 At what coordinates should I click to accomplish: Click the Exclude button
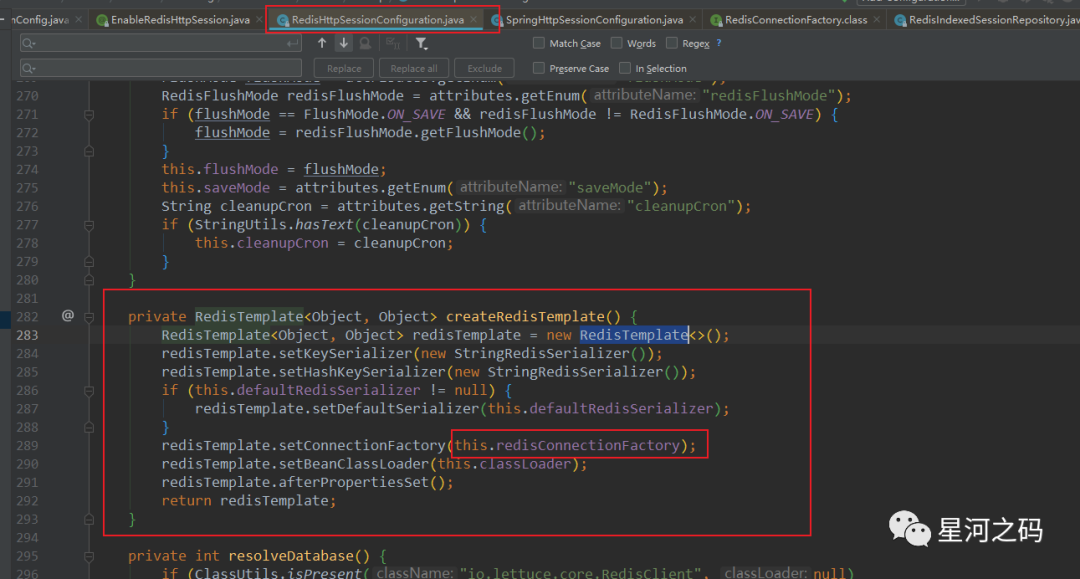(484, 68)
